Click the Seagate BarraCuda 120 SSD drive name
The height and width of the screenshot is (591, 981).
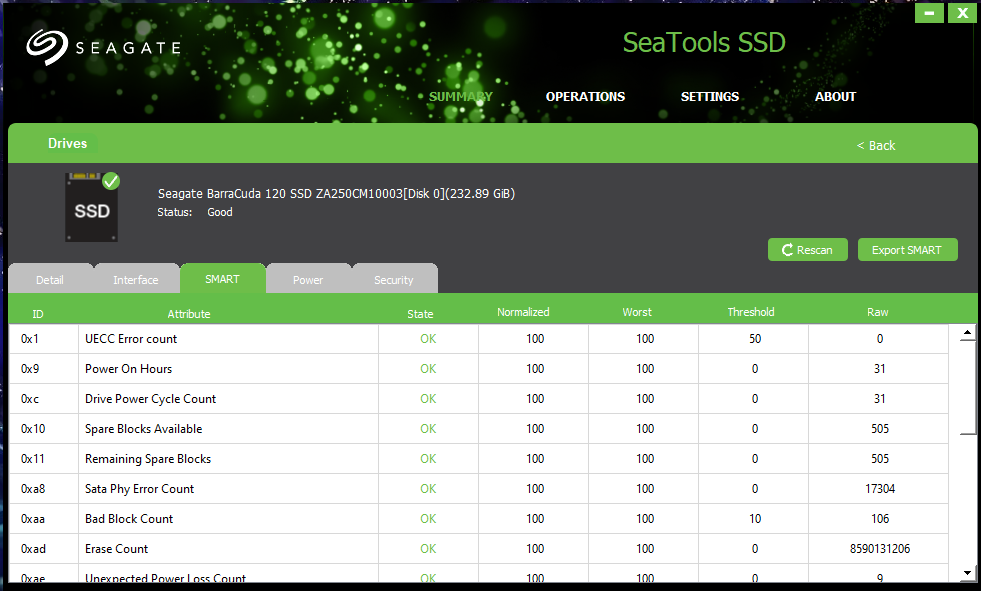(x=336, y=193)
